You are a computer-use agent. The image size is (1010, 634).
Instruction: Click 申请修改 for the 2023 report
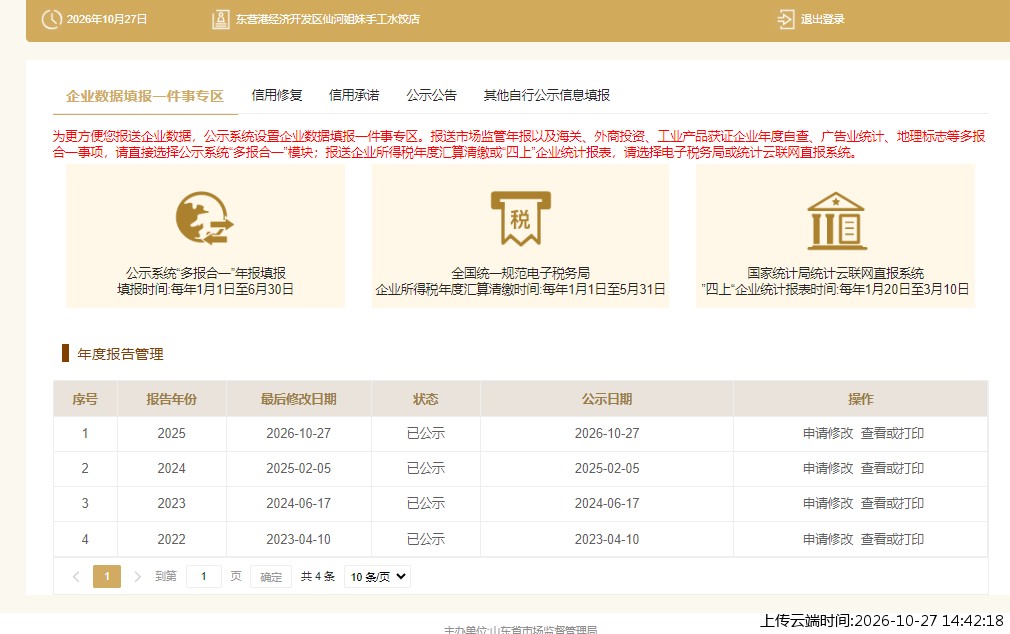(828, 503)
